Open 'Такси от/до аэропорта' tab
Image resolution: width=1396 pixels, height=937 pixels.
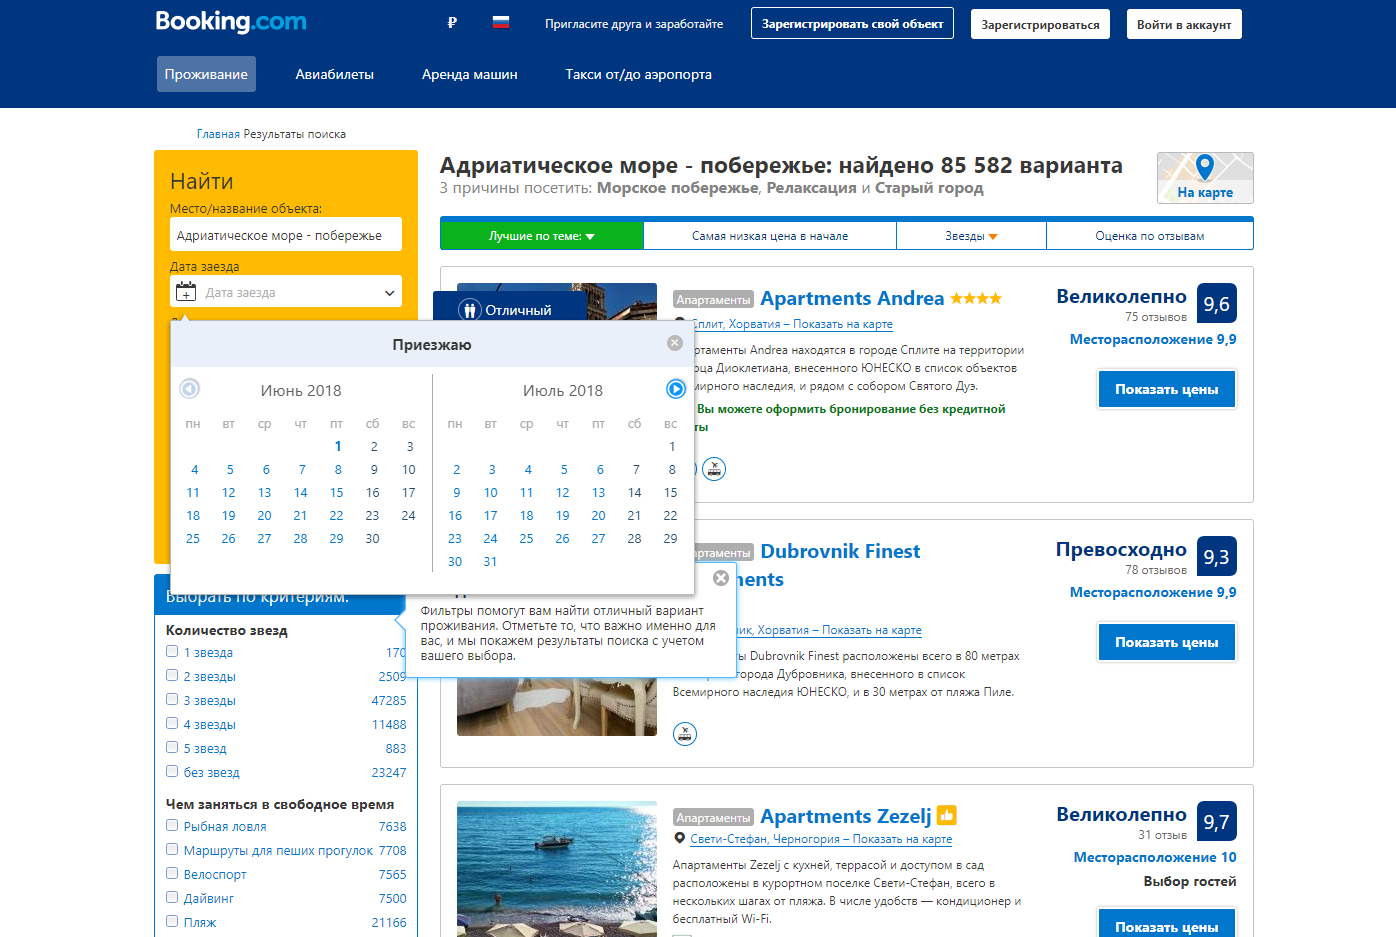(639, 74)
